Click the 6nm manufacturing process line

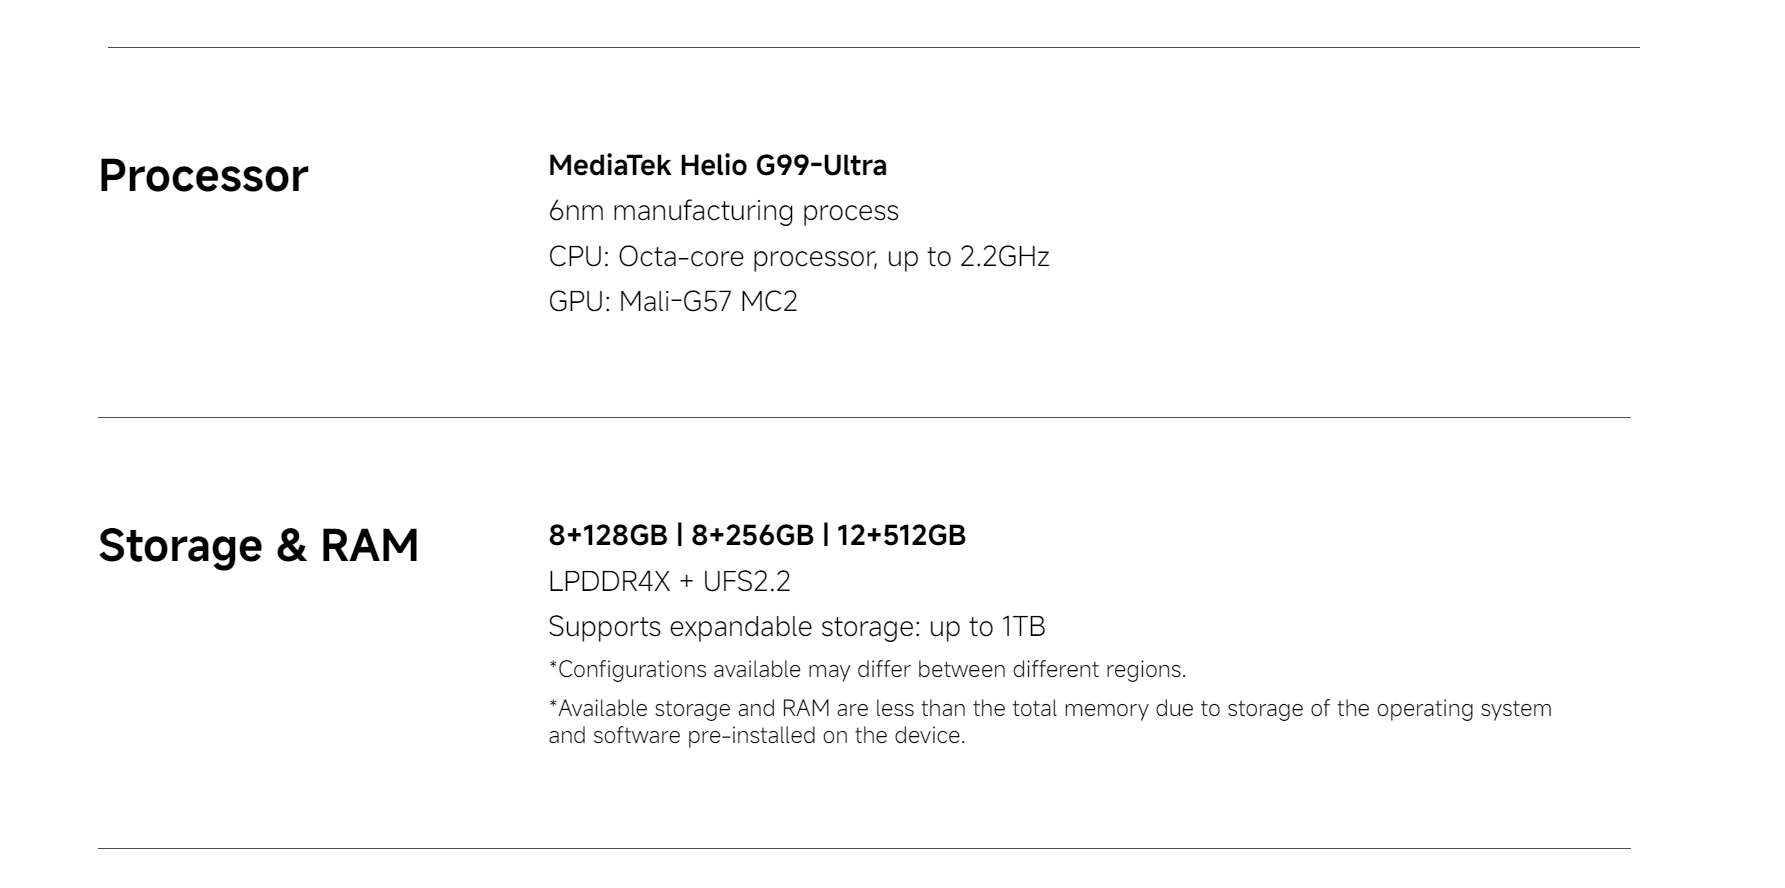723,211
